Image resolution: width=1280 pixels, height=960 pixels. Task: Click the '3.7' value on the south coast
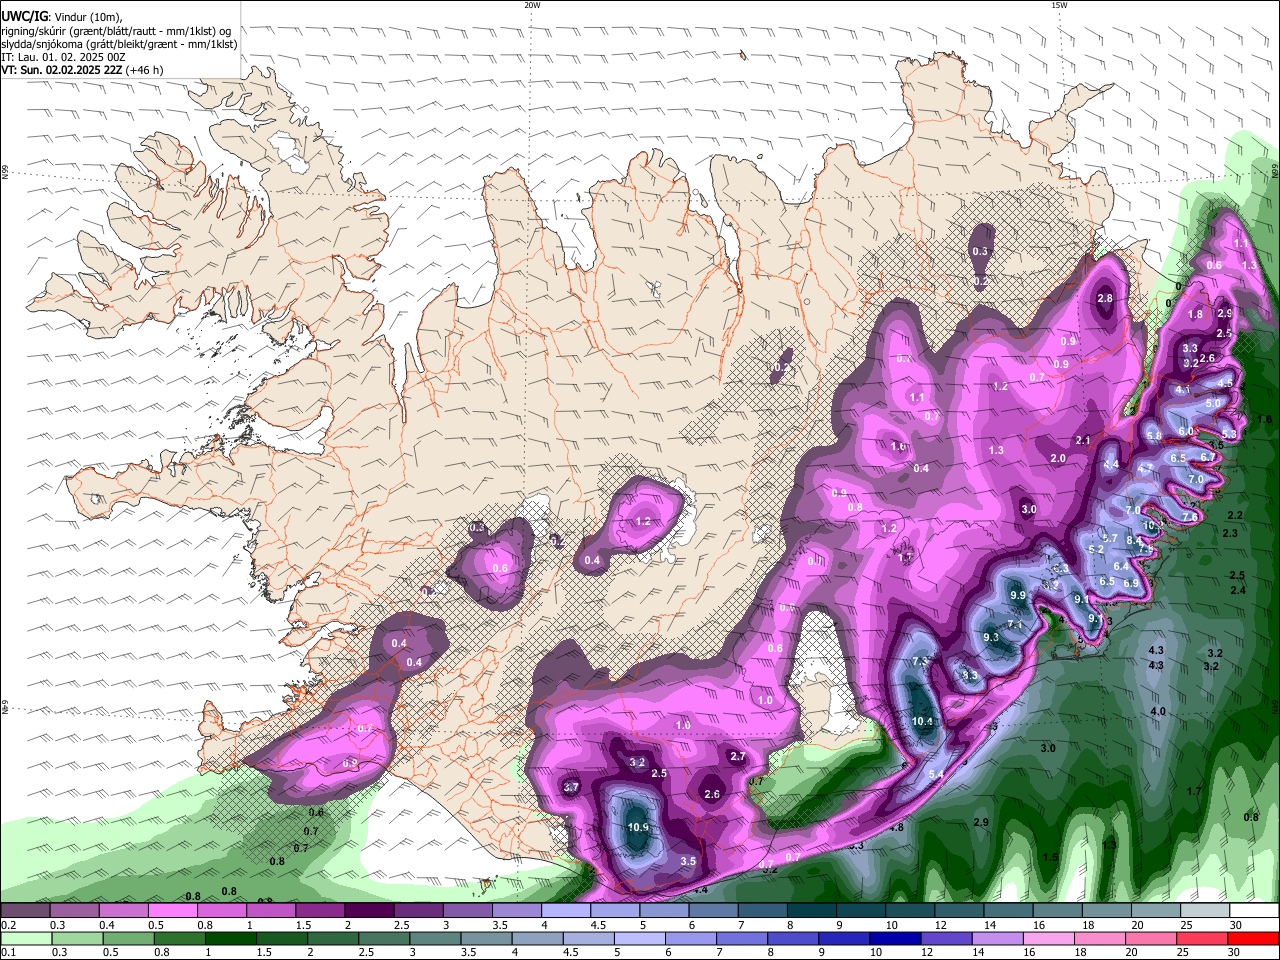point(572,788)
